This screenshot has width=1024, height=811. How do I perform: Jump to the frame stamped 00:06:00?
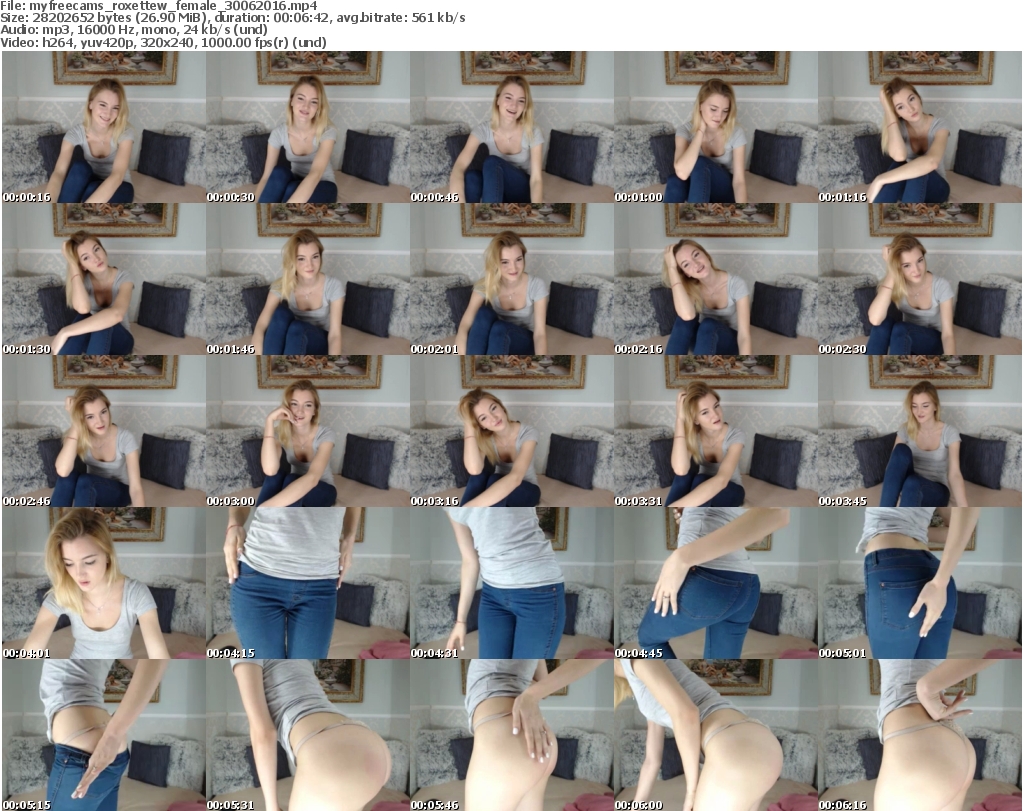pyautogui.click(x=715, y=735)
